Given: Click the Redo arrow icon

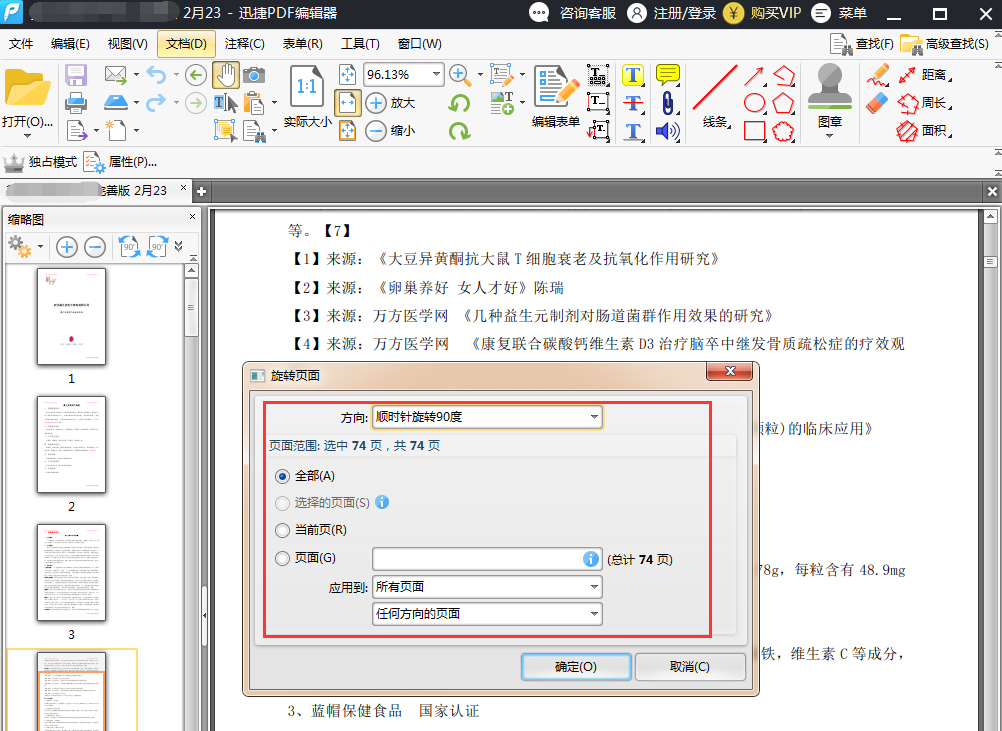Looking at the screenshot, I should (x=156, y=102).
